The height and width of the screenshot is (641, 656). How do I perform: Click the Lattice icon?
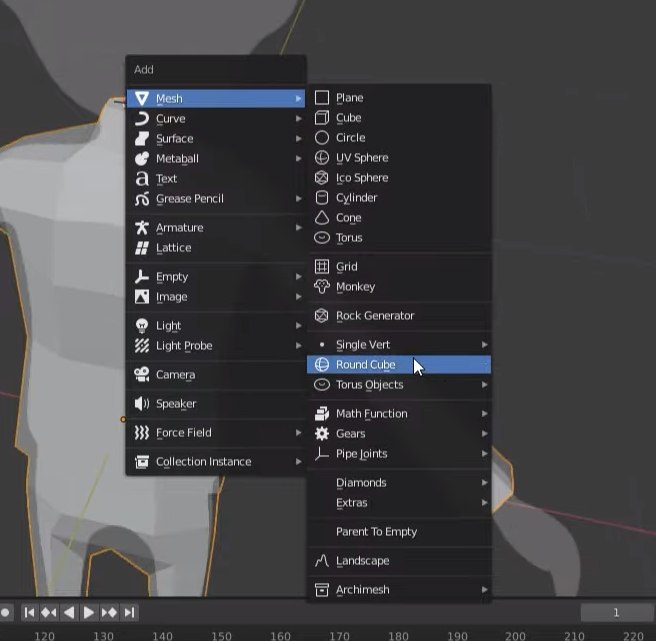point(142,248)
